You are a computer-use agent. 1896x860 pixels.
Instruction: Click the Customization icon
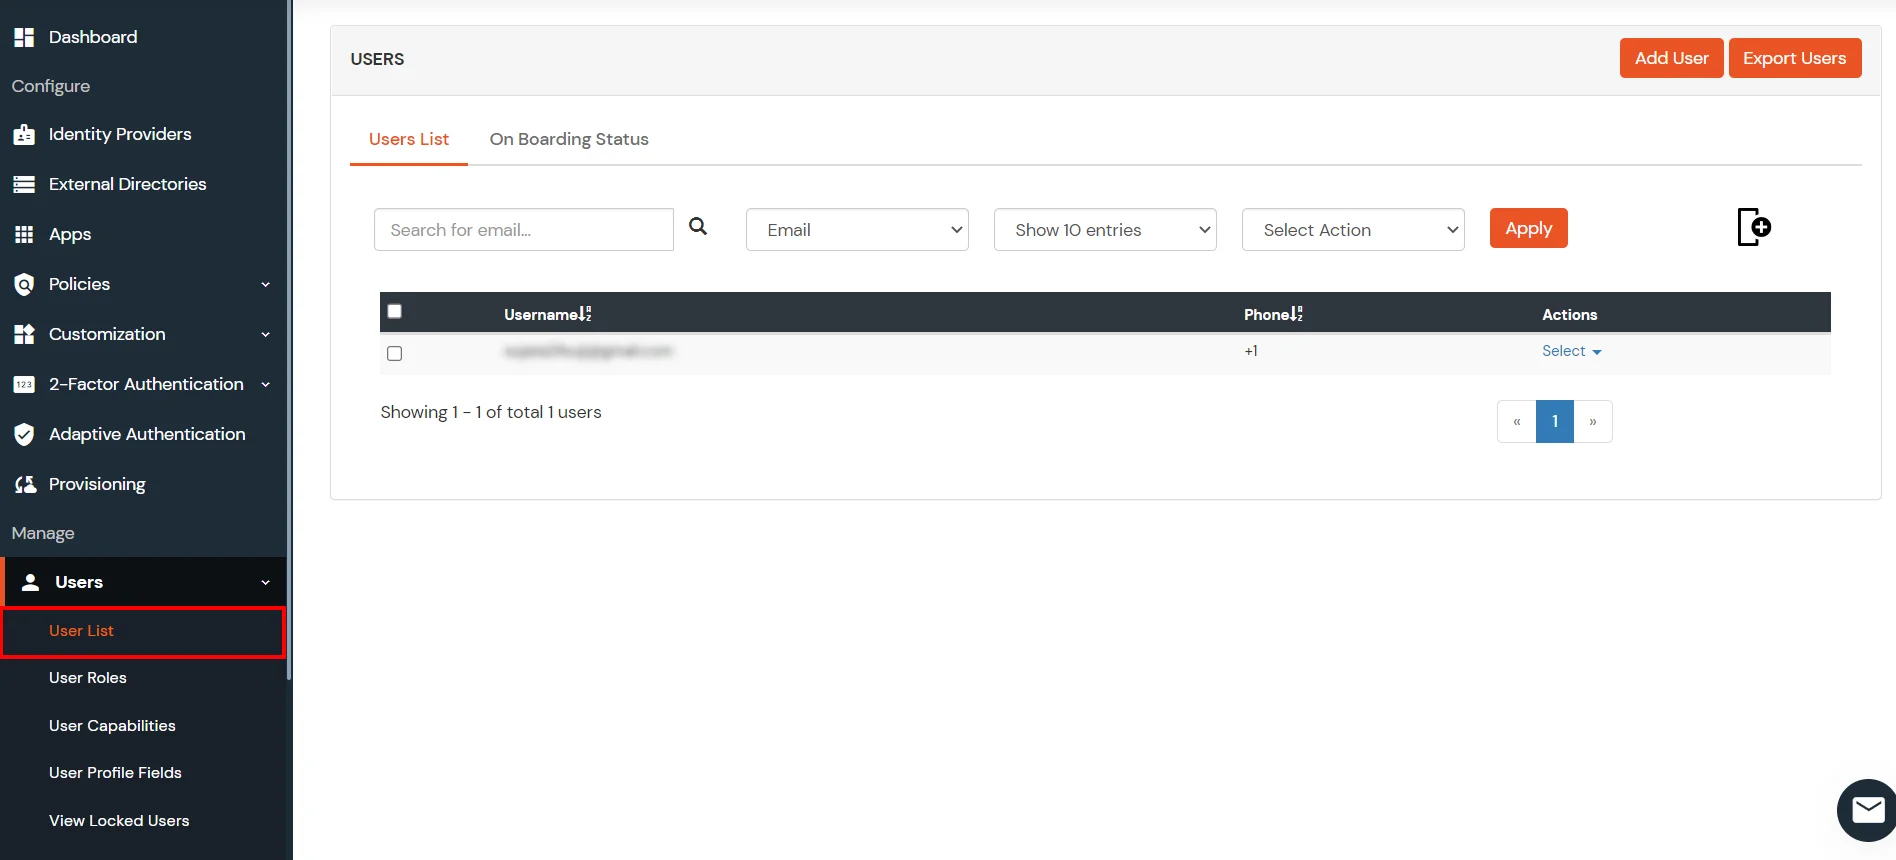coord(24,334)
